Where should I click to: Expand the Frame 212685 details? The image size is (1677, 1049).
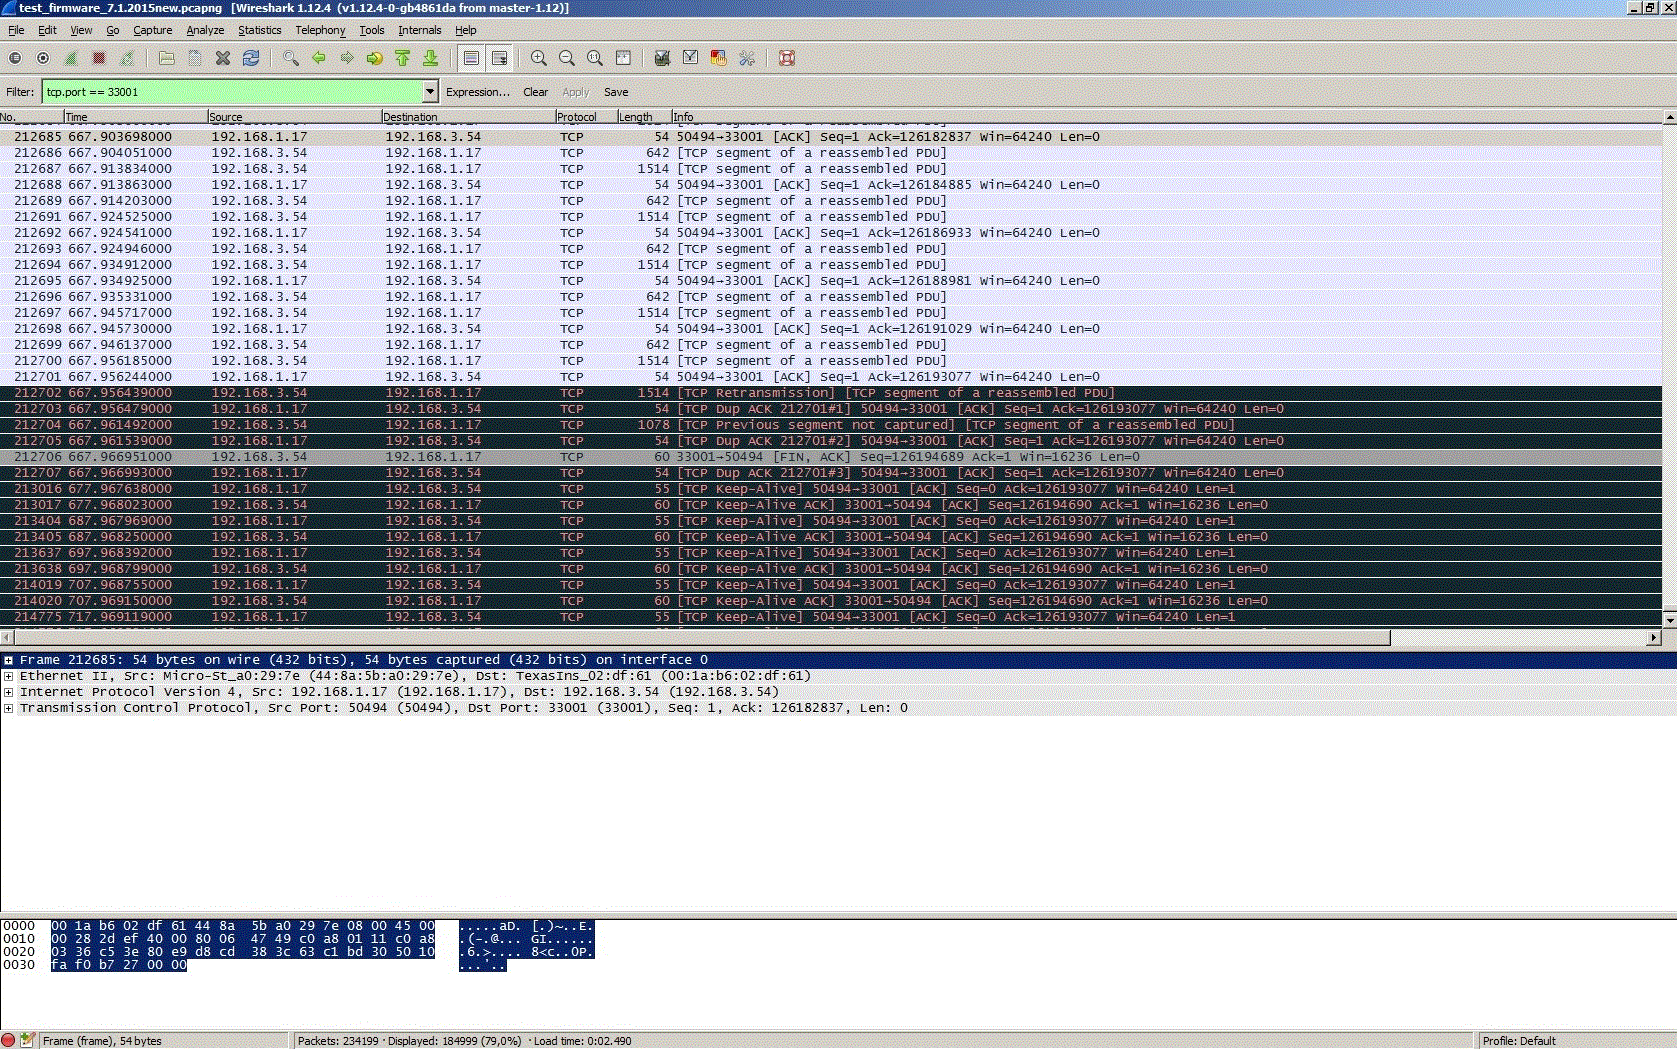(x=8, y=660)
